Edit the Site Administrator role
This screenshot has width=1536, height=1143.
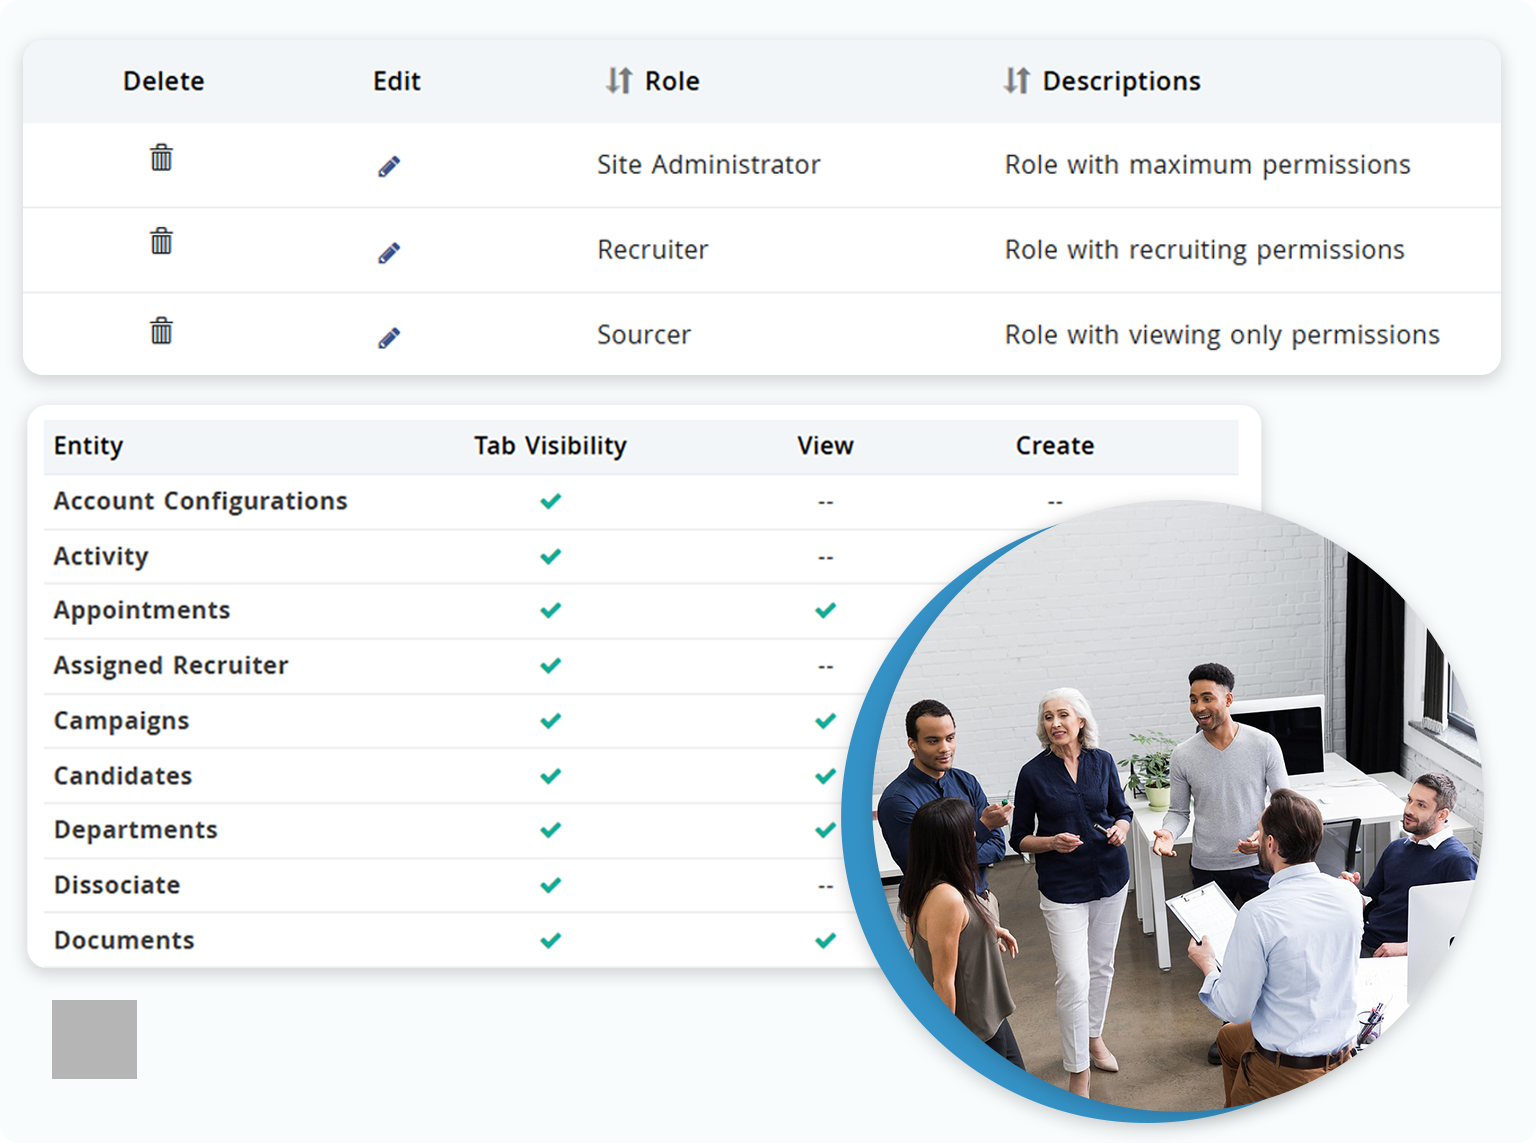click(x=389, y=166)
